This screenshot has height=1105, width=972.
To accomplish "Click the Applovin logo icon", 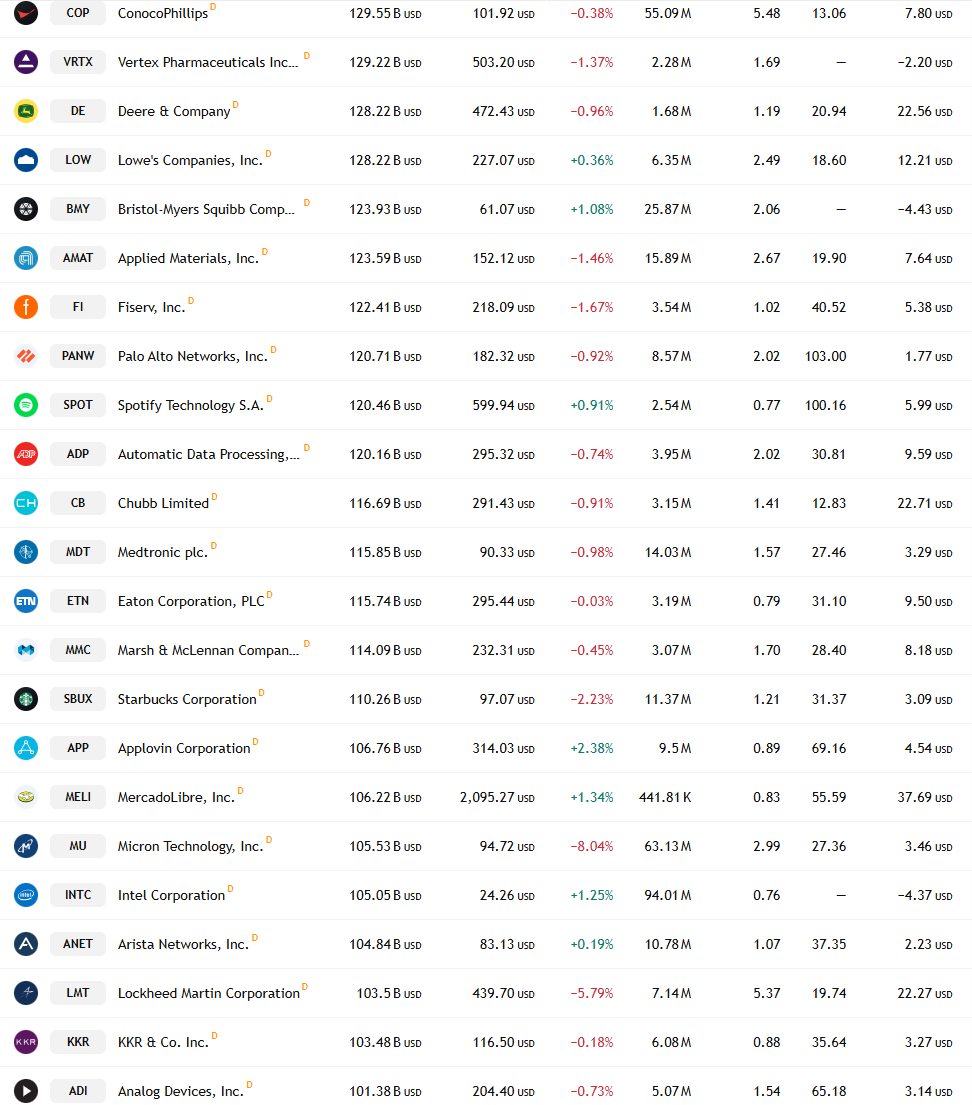I will click(26, 748).
